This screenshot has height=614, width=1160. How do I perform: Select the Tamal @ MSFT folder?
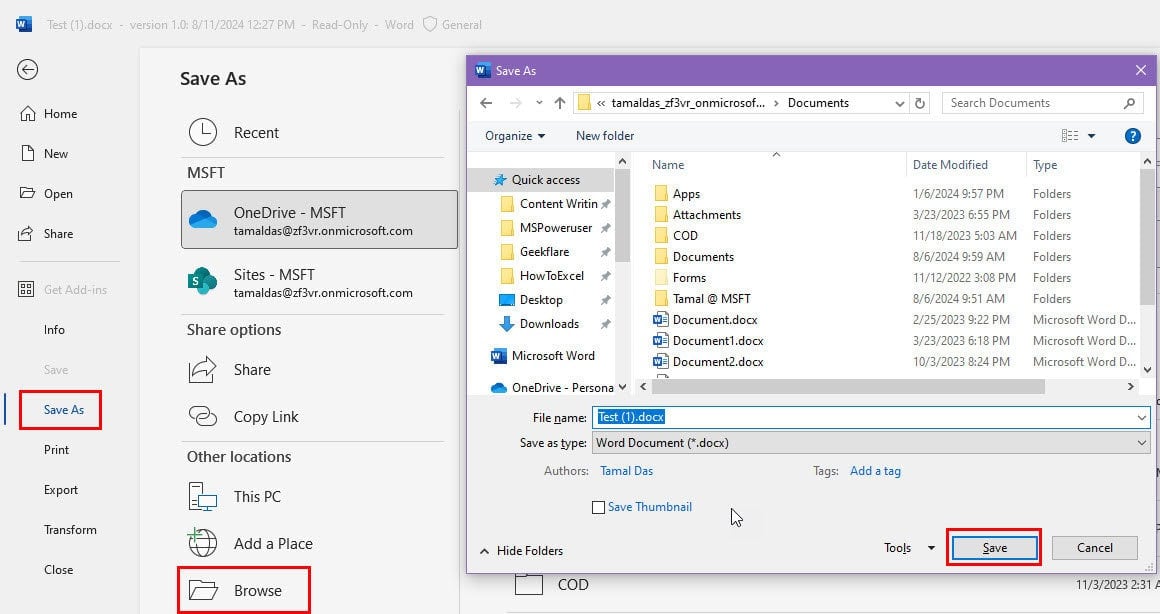(702, 299)
